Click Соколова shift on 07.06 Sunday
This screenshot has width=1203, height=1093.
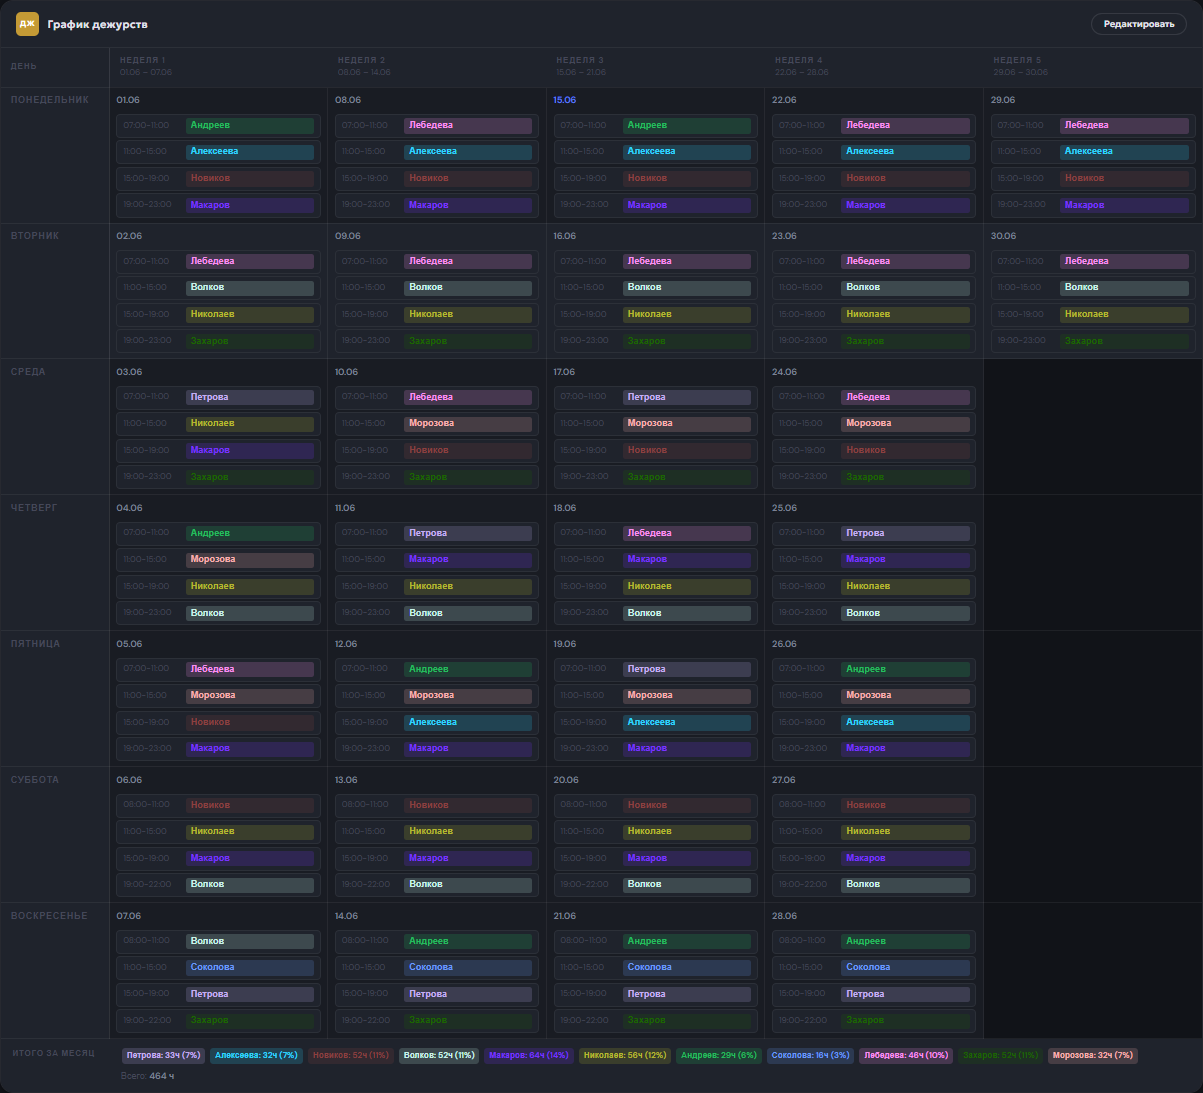coord(250,968)
